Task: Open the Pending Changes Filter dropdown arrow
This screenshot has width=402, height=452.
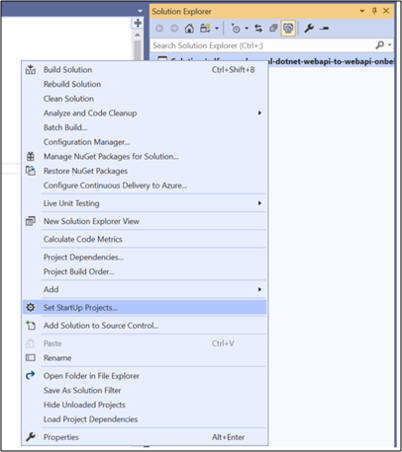Action: 247,28
